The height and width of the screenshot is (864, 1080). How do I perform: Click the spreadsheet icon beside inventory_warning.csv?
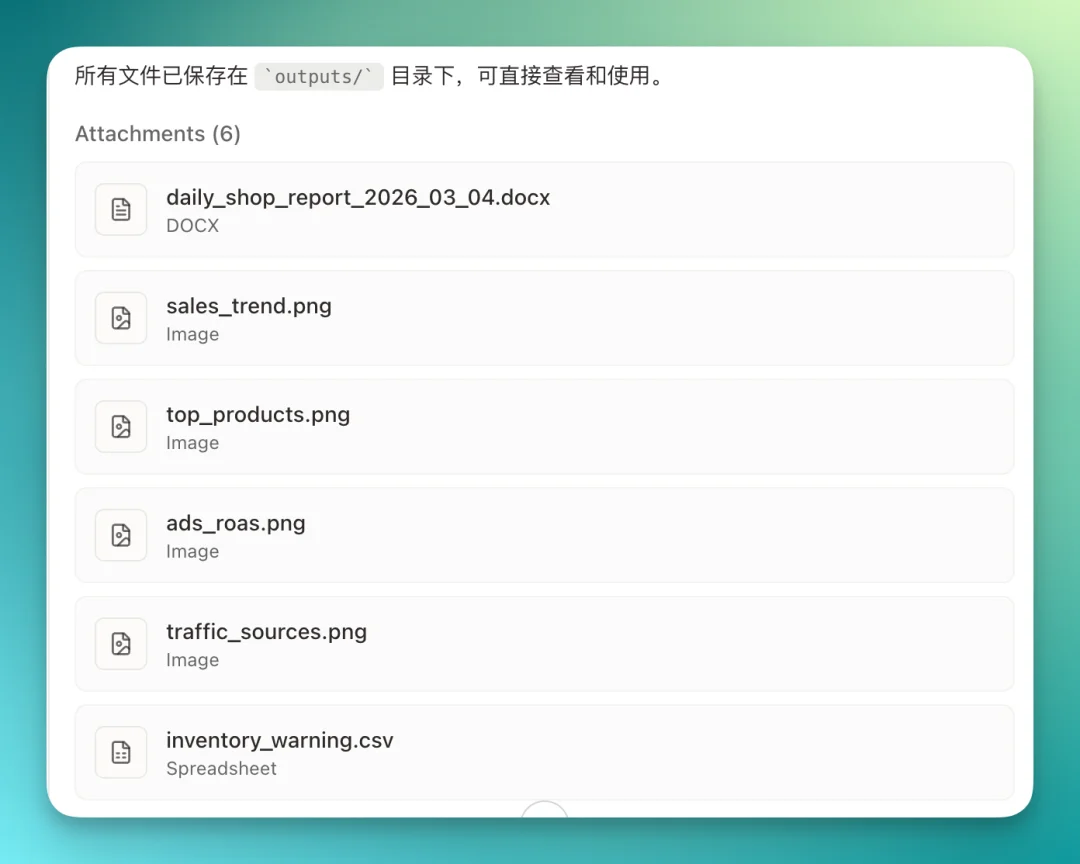click(x=120, y=752)
